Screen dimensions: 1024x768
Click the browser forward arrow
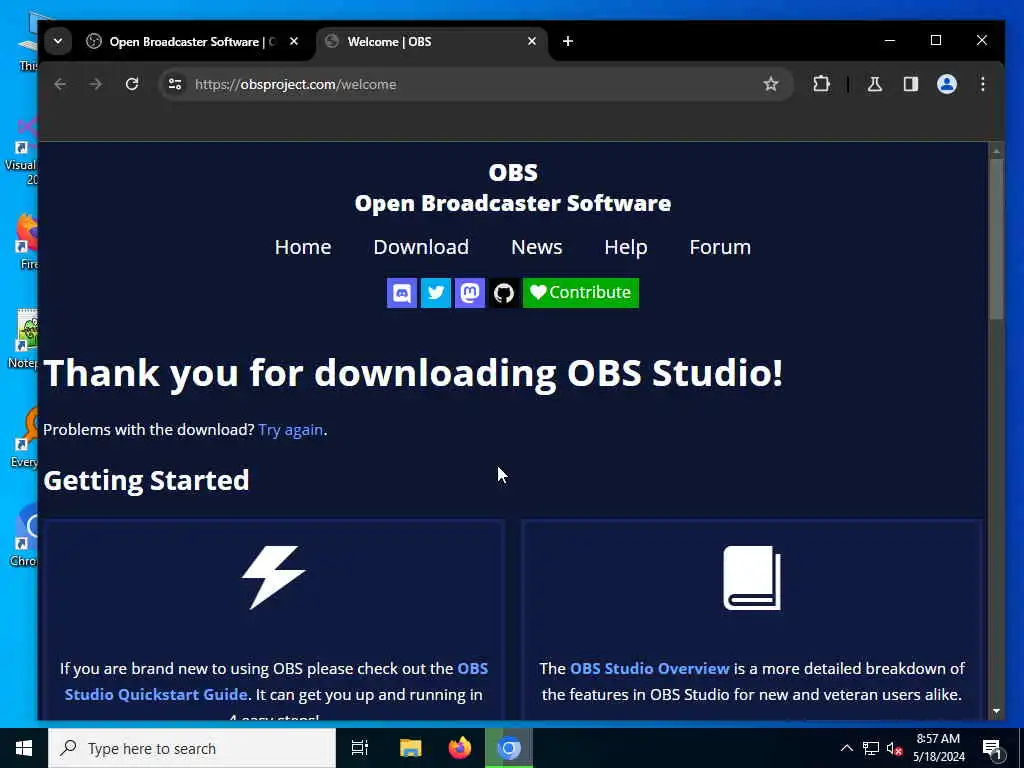pyautogui.click(x=95, y=84)
